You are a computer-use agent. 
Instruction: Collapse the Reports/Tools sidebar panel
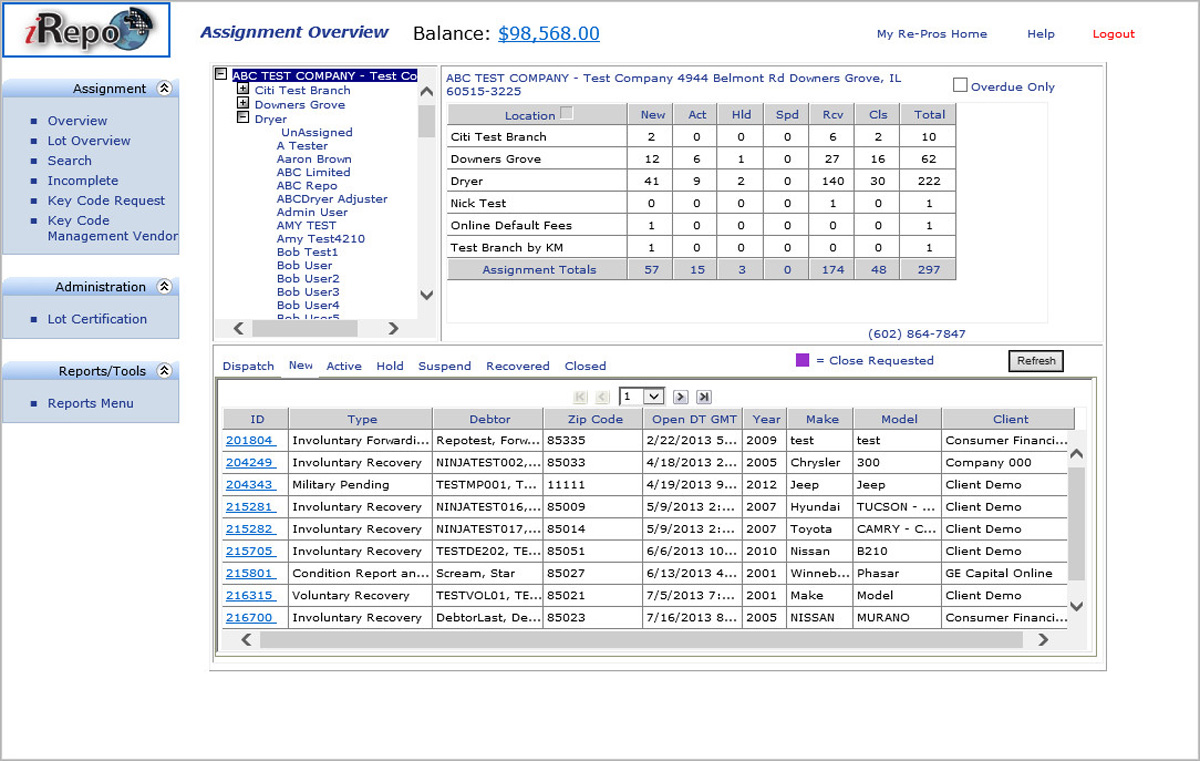[164, 371]
